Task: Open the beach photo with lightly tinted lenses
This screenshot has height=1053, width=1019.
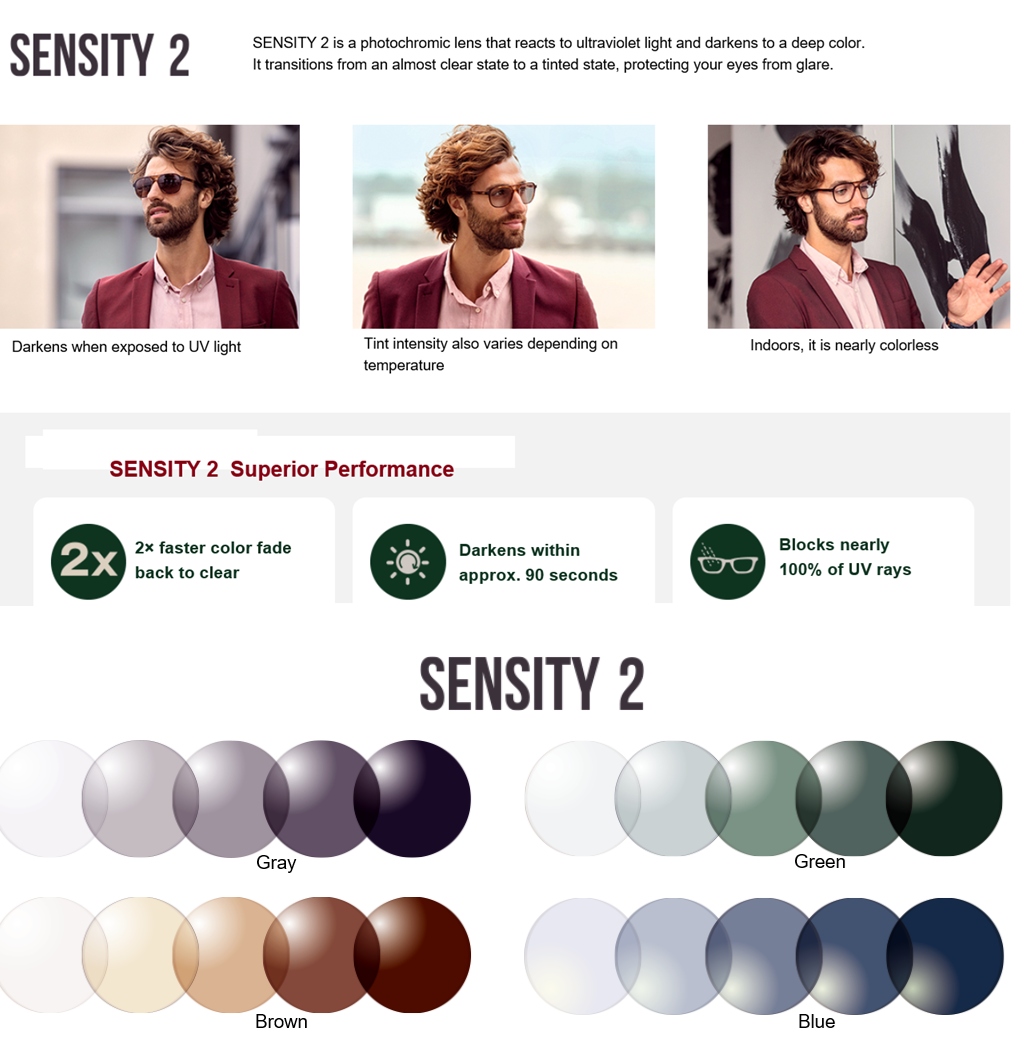Action: 504,226
